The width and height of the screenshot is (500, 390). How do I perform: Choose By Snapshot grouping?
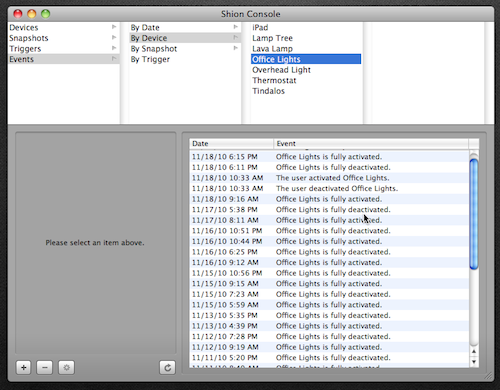tap(185, 49)
